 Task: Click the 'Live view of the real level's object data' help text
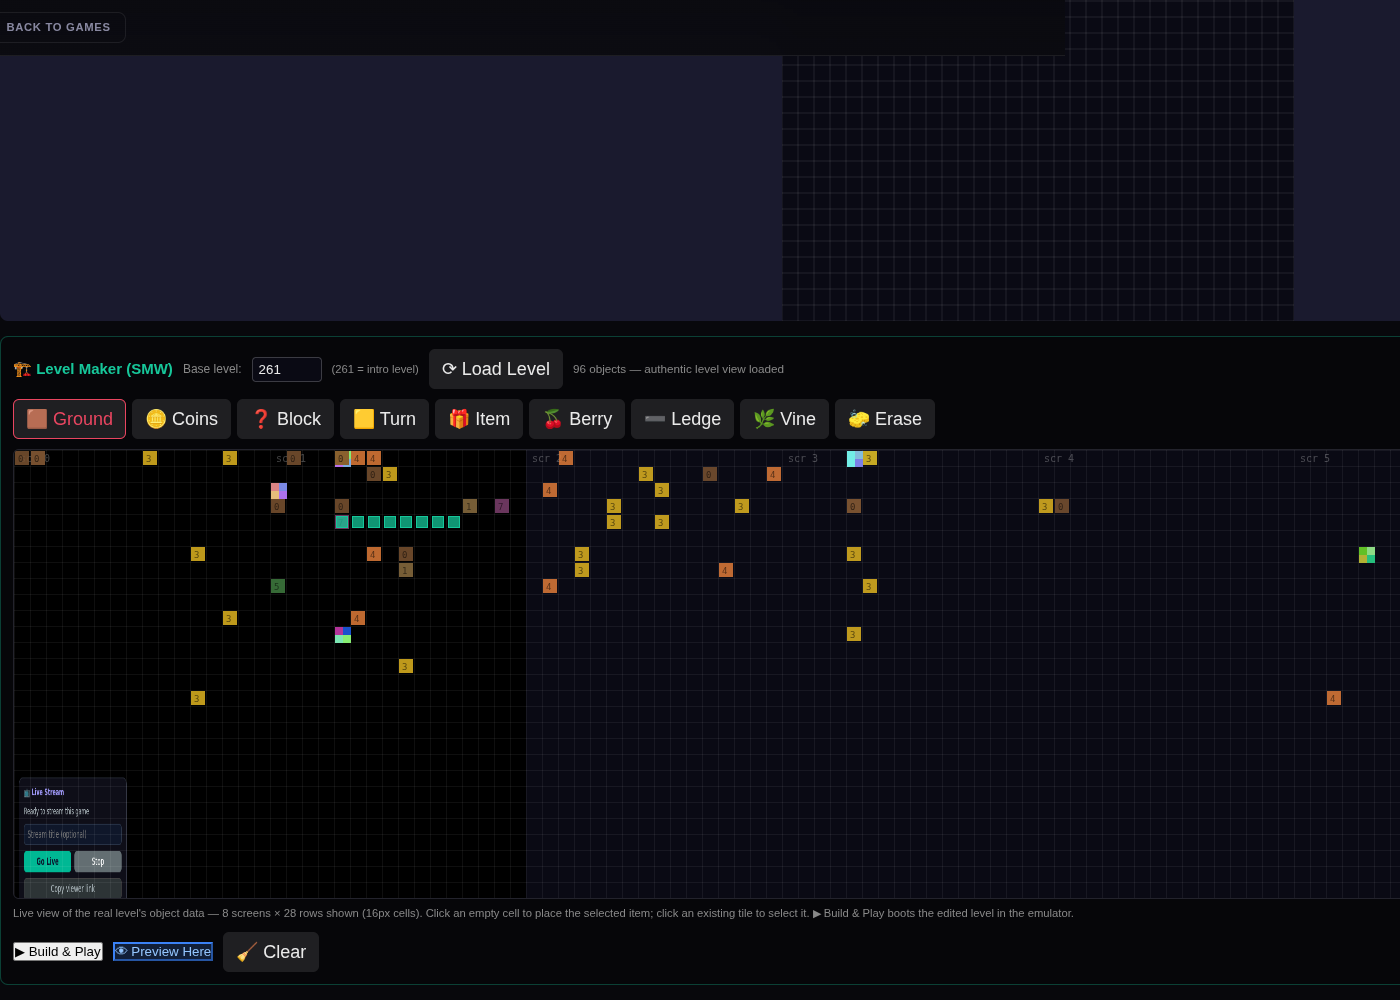[543, 913]
